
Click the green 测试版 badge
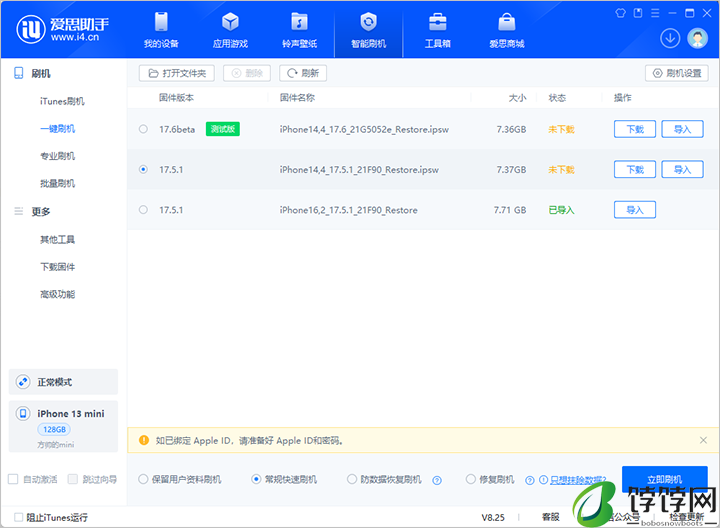click(223, 129)
